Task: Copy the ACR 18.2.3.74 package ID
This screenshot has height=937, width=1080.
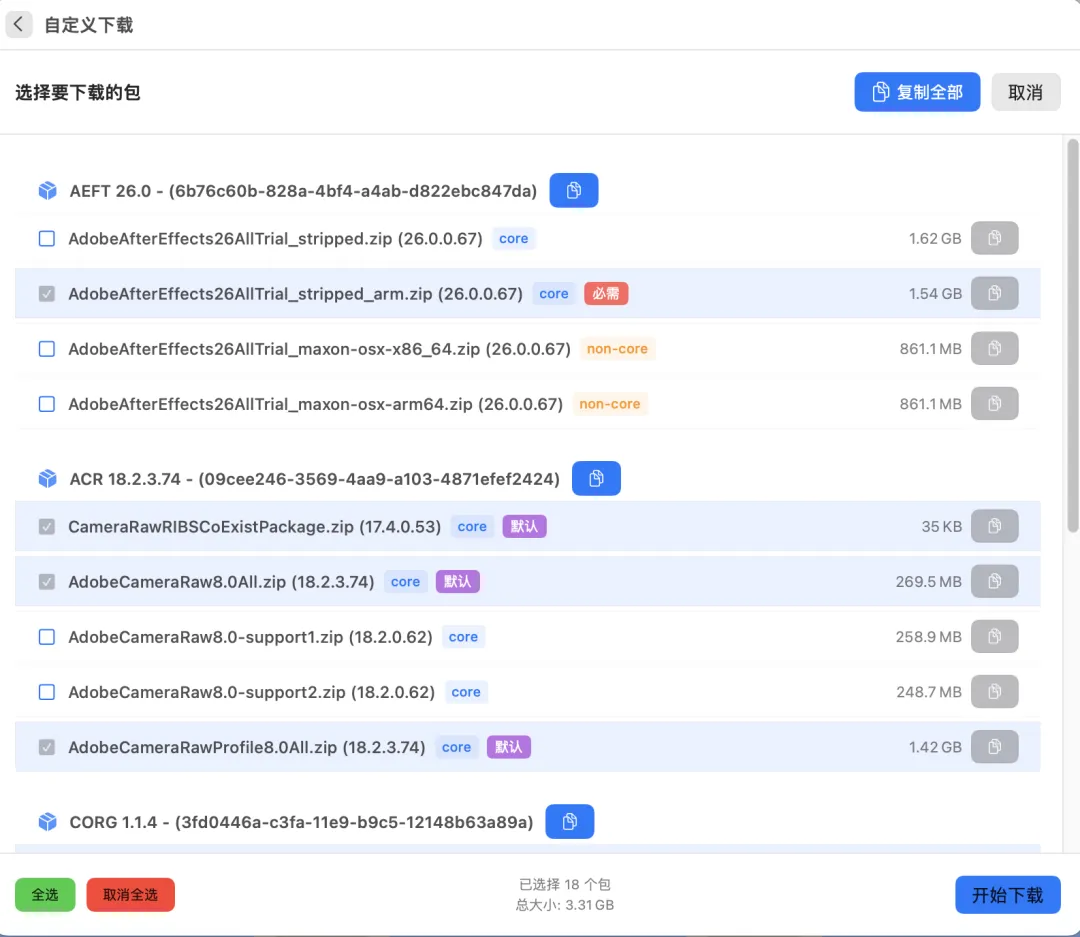Action: [596, 478]
